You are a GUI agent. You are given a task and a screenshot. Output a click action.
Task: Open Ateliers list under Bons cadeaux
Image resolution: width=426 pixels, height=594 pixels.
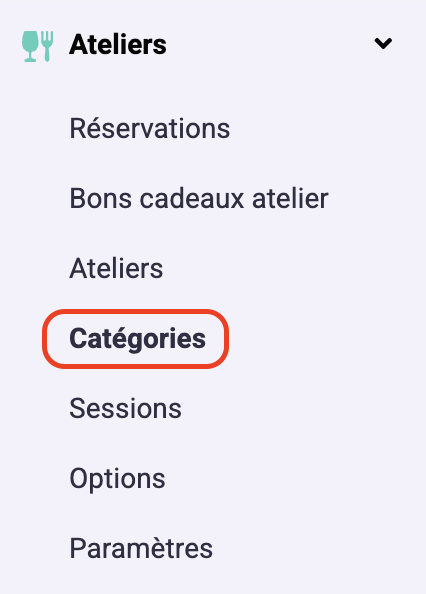click(x=116, y=268)
